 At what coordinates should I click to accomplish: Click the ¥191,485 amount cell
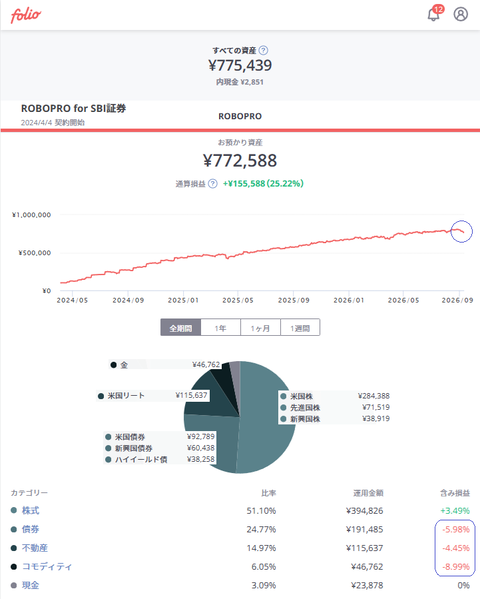pos(365,529)
